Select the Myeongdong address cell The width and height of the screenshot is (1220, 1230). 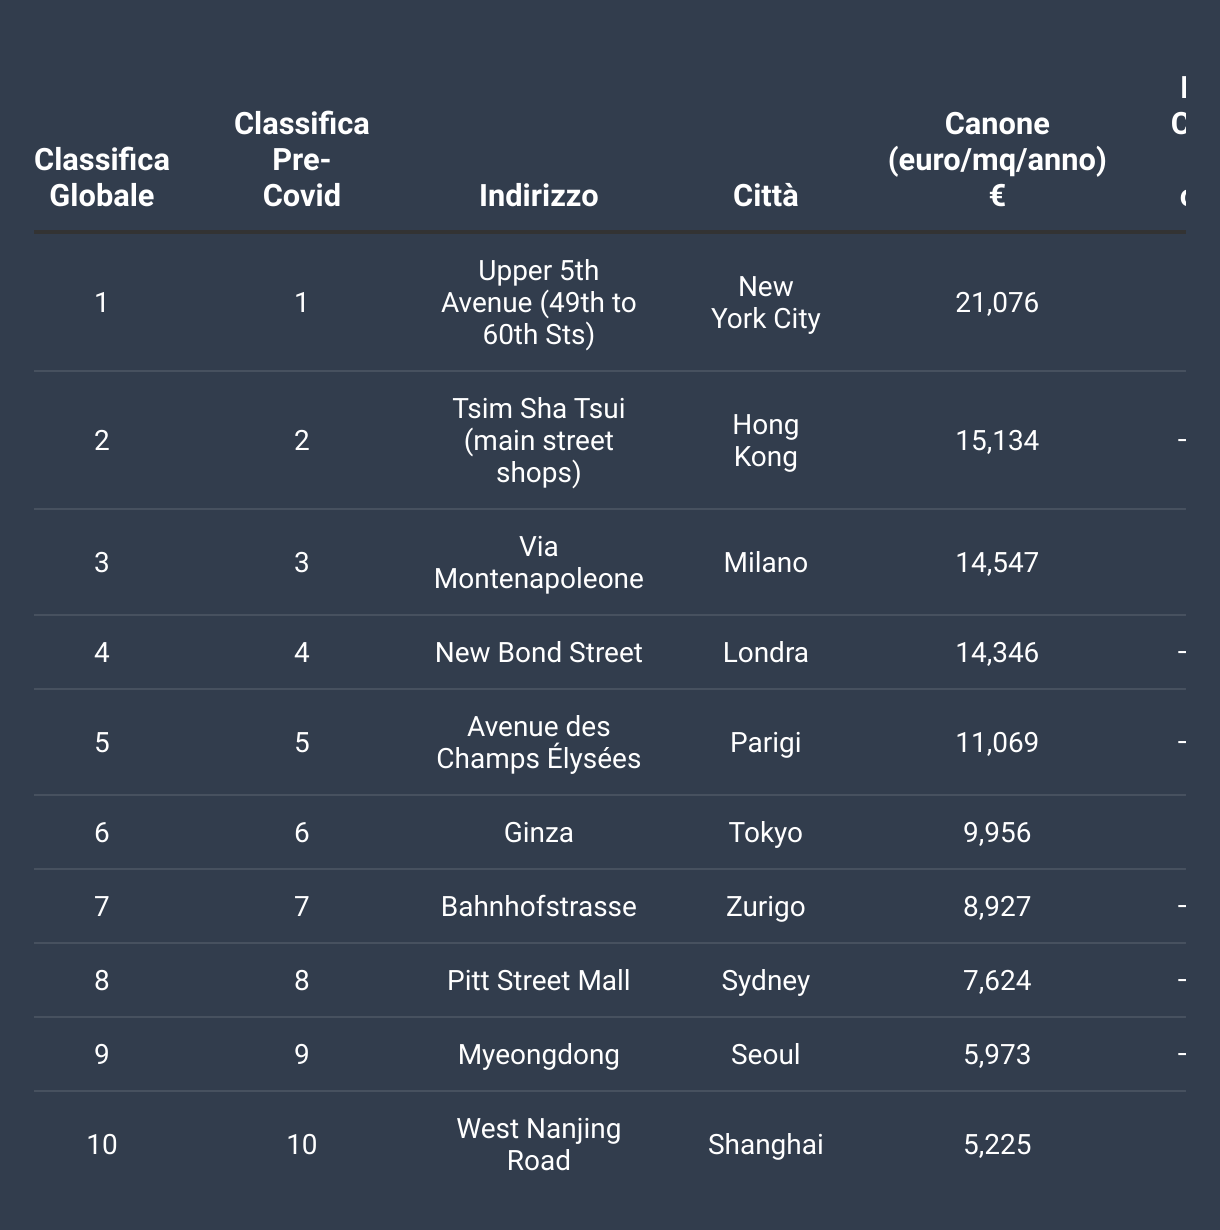click(x=538, y=1054)
